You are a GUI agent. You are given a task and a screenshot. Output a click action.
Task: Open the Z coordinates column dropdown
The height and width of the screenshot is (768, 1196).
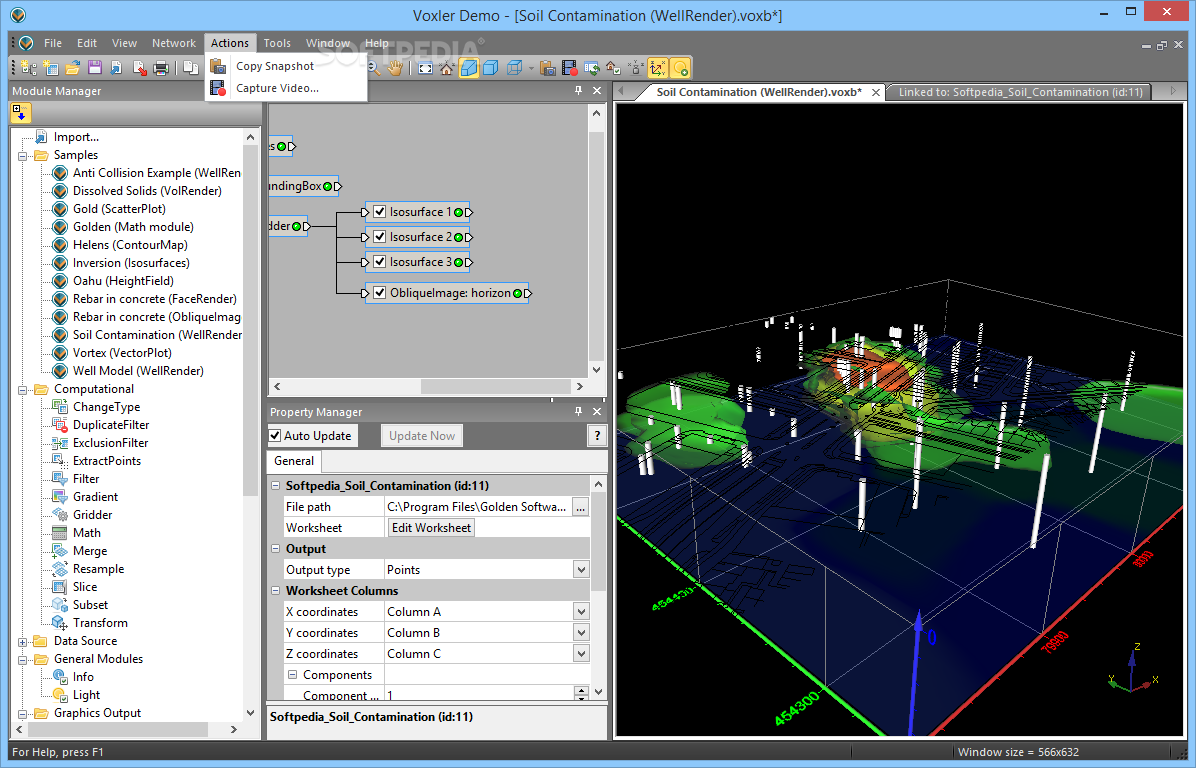[x=581, y=654]
